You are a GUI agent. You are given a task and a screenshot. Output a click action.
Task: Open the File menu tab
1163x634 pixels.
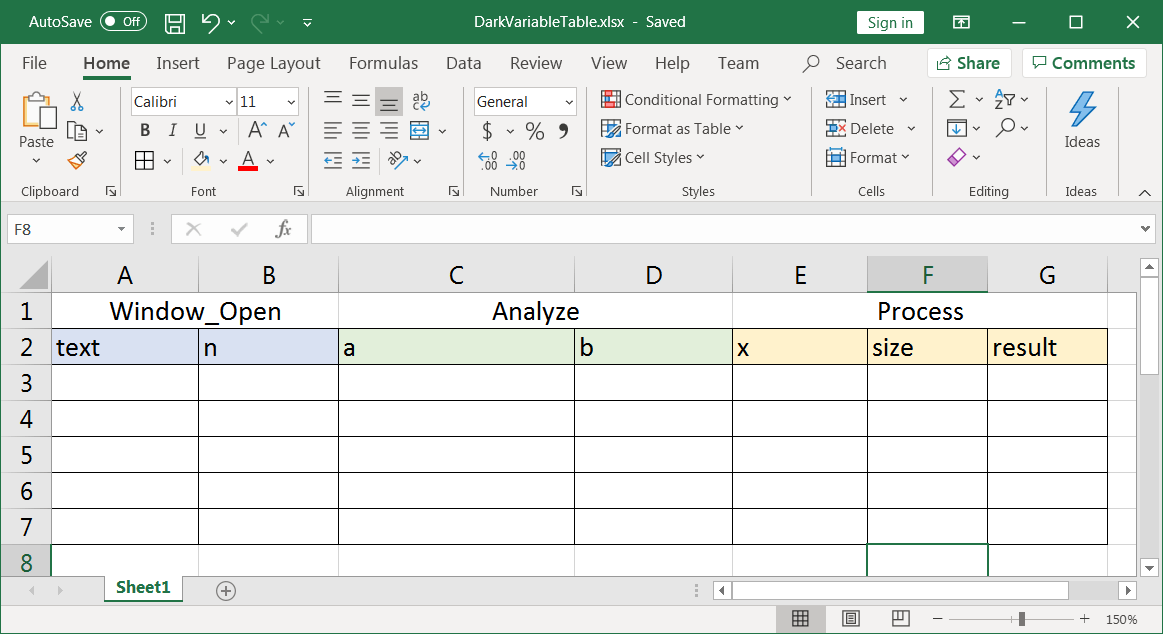coord(34,63)
